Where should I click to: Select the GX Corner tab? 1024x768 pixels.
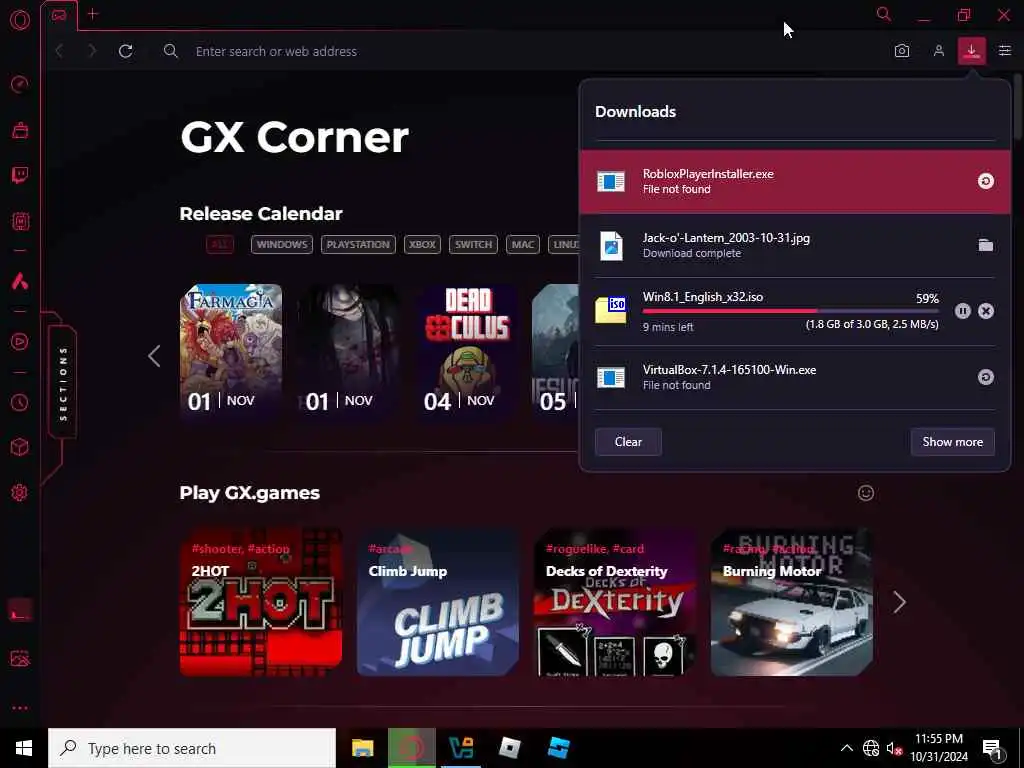click(59, 14)
